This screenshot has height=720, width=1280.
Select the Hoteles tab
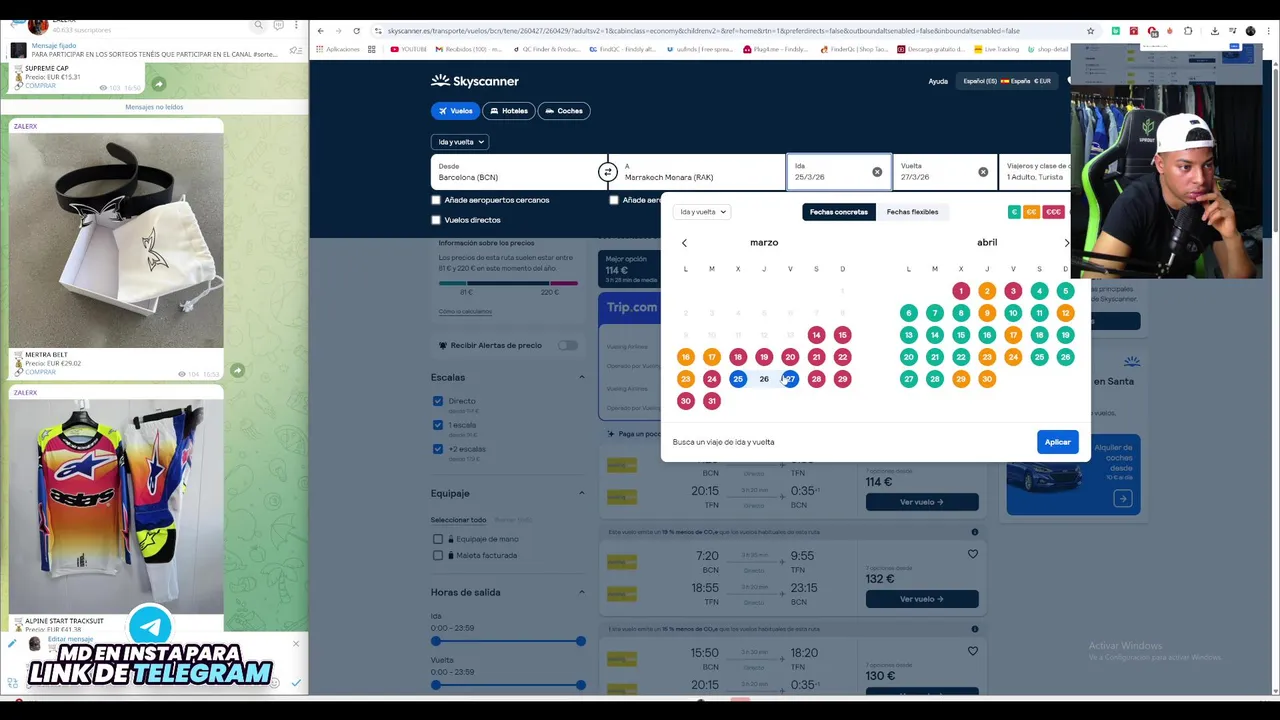[509, 111]
